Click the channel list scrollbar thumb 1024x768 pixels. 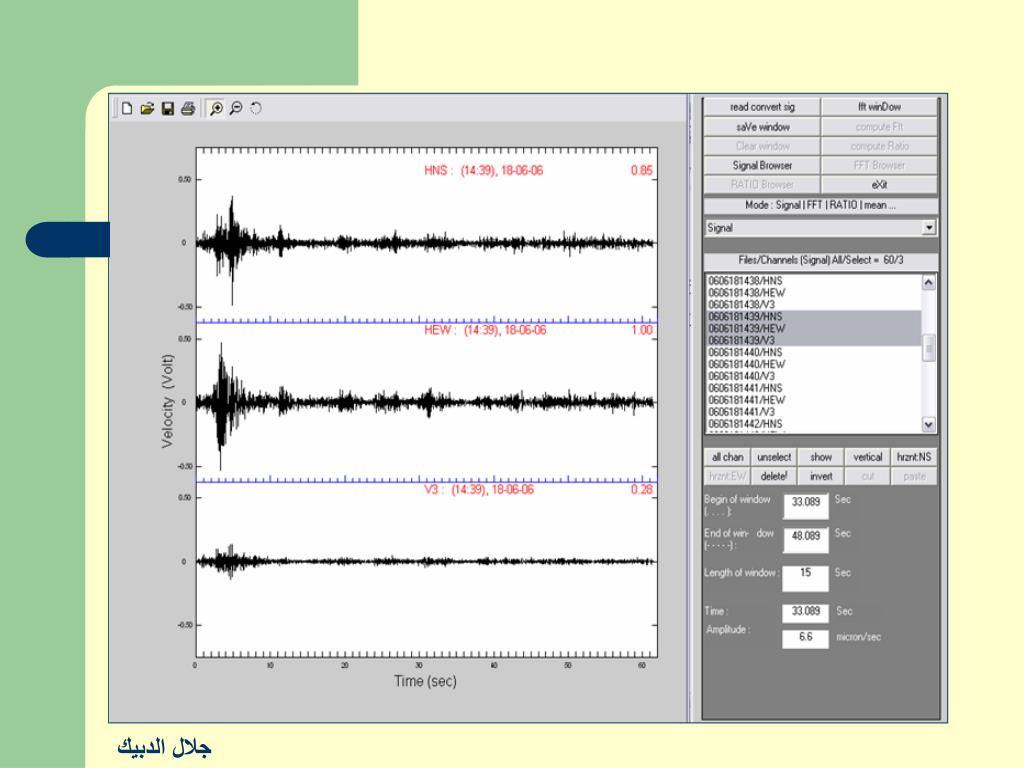928,347
